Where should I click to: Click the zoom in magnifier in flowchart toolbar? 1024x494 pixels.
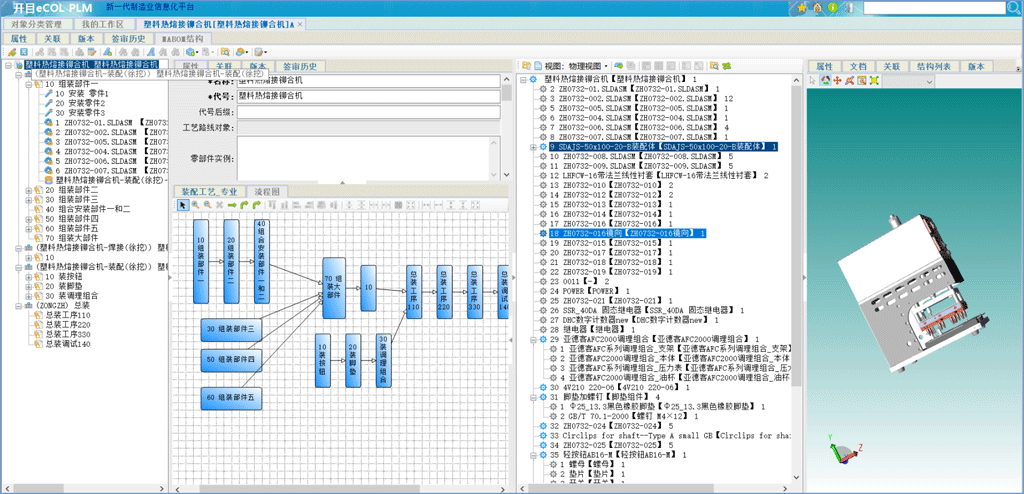click(195, 205)
